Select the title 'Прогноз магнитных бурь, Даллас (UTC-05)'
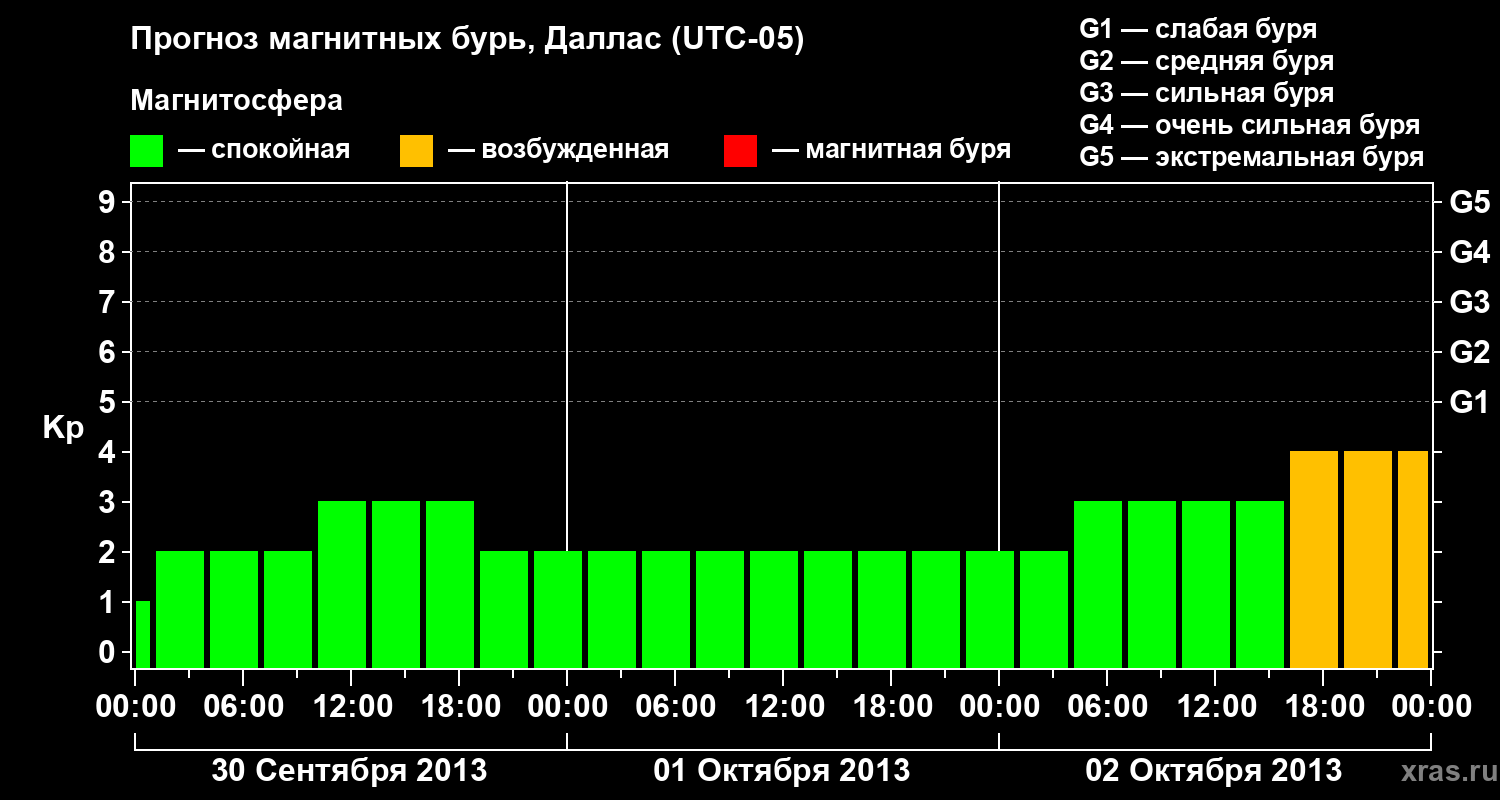 (x=467, y=40)
